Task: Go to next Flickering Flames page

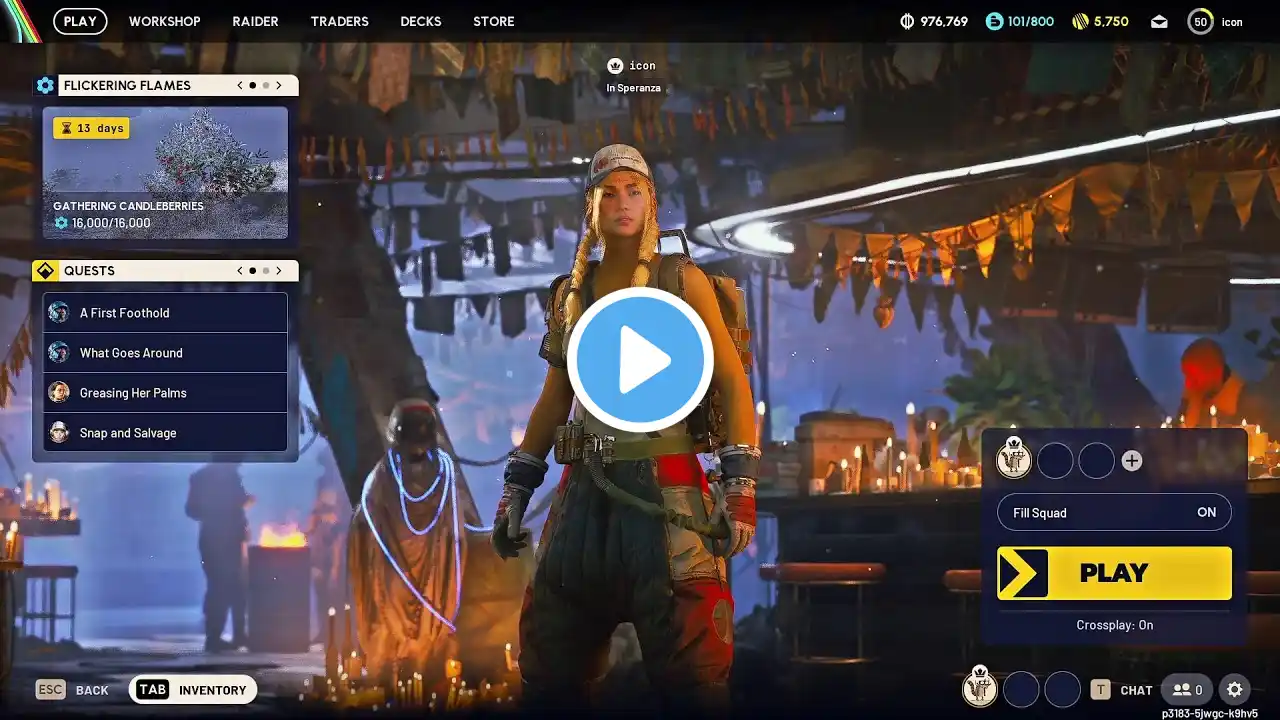Action: [279, 85]
